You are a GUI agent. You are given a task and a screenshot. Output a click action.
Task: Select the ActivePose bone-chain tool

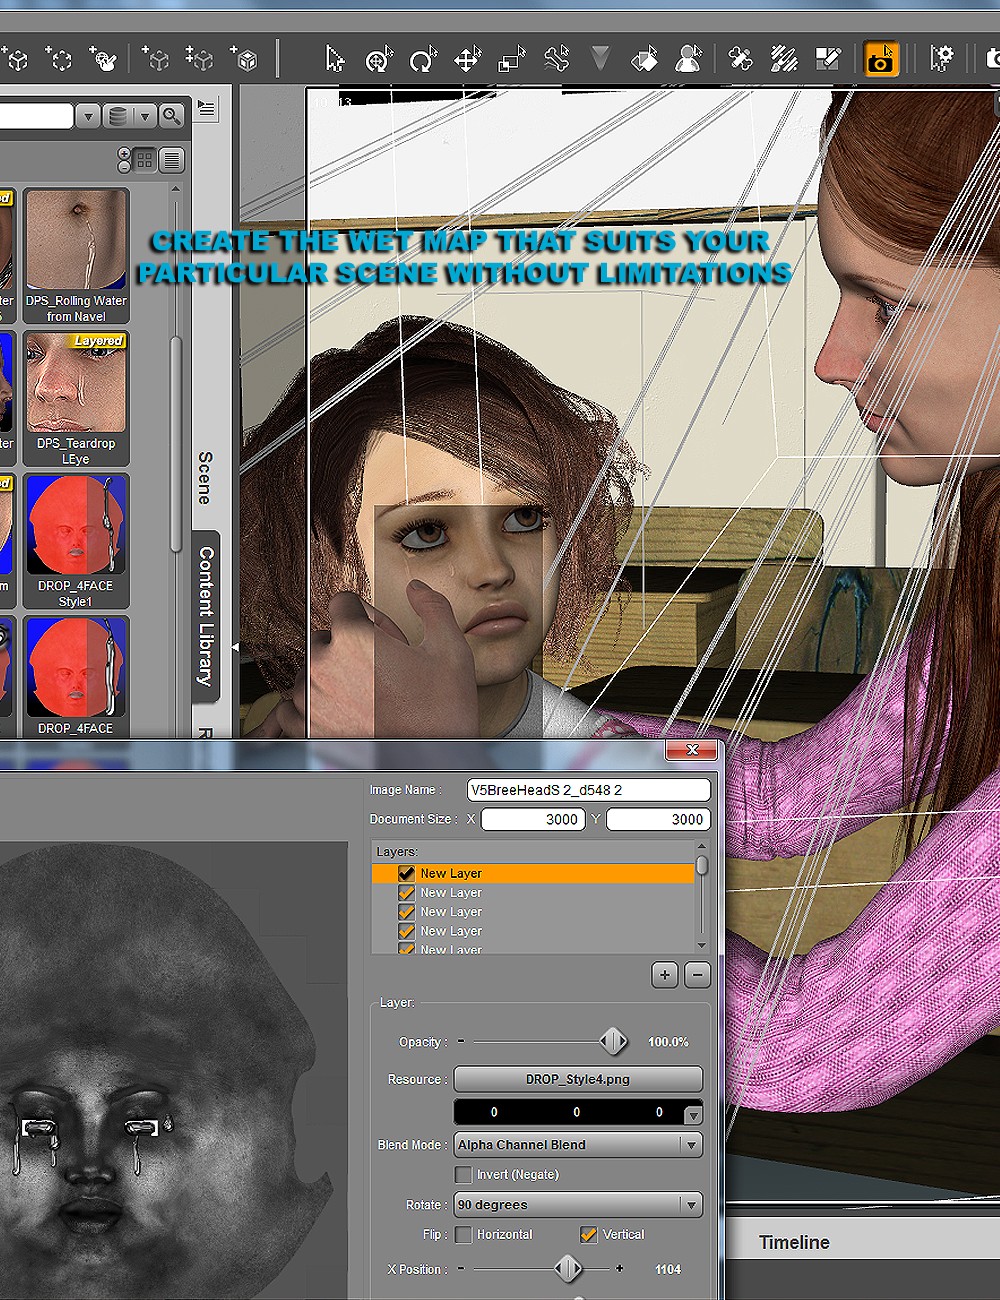click(556, 60)
